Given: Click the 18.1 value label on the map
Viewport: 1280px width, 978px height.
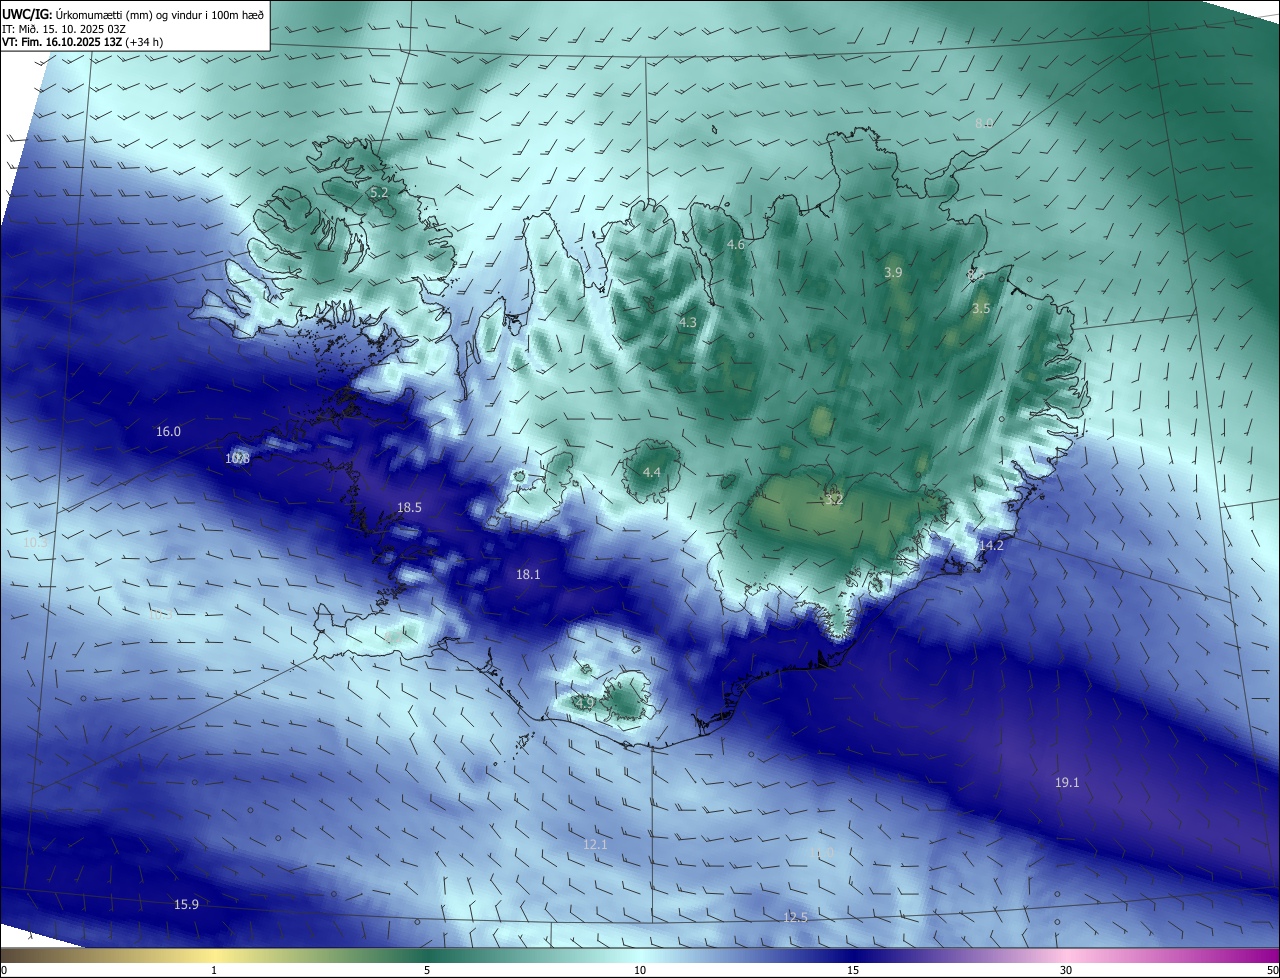Looking at the screenshot, I should tap(528, 575).
